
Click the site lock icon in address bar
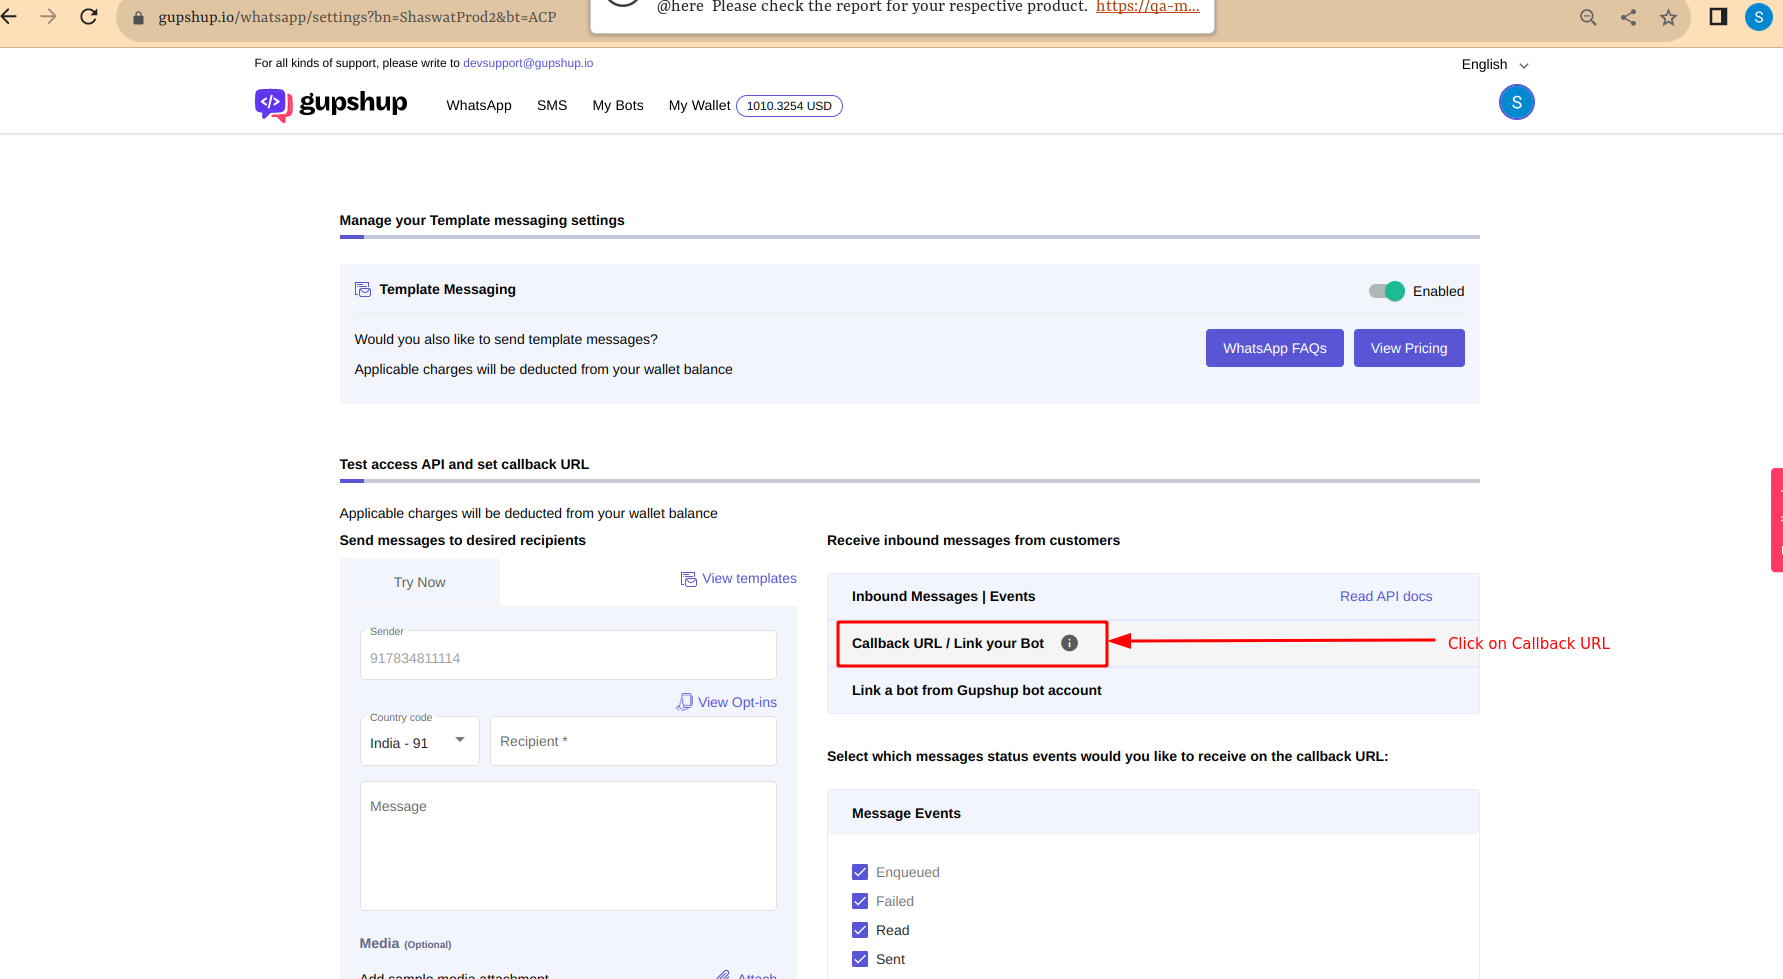(138, 18)
